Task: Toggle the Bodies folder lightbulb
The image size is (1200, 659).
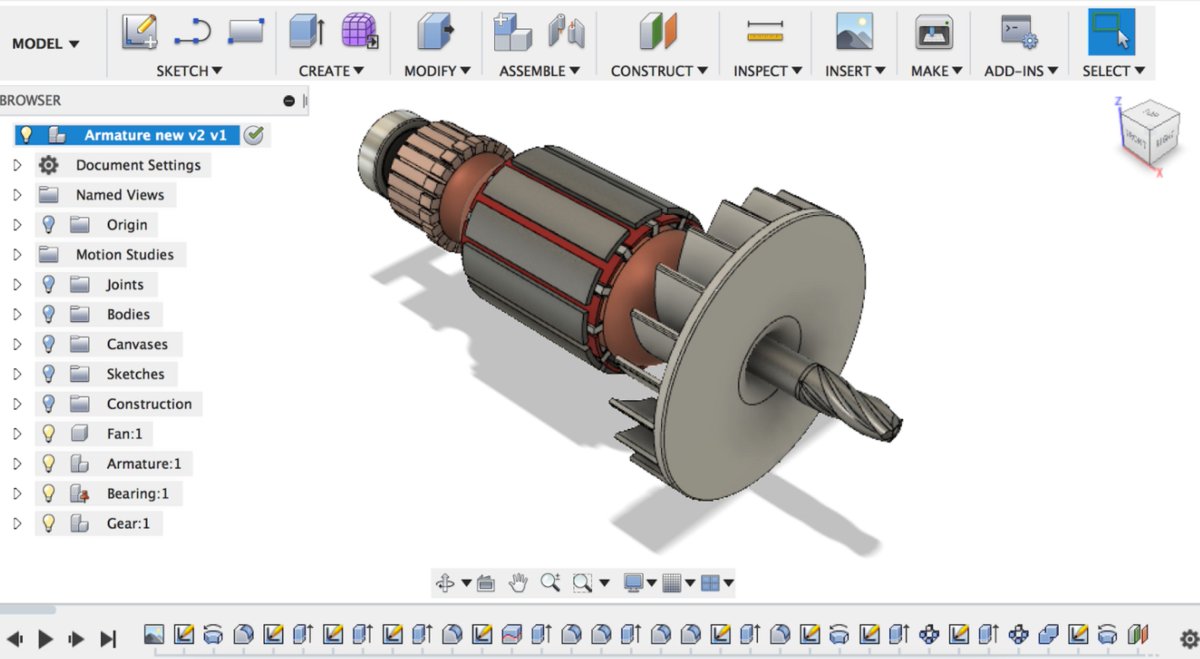Action: click(x=48, y=314)
